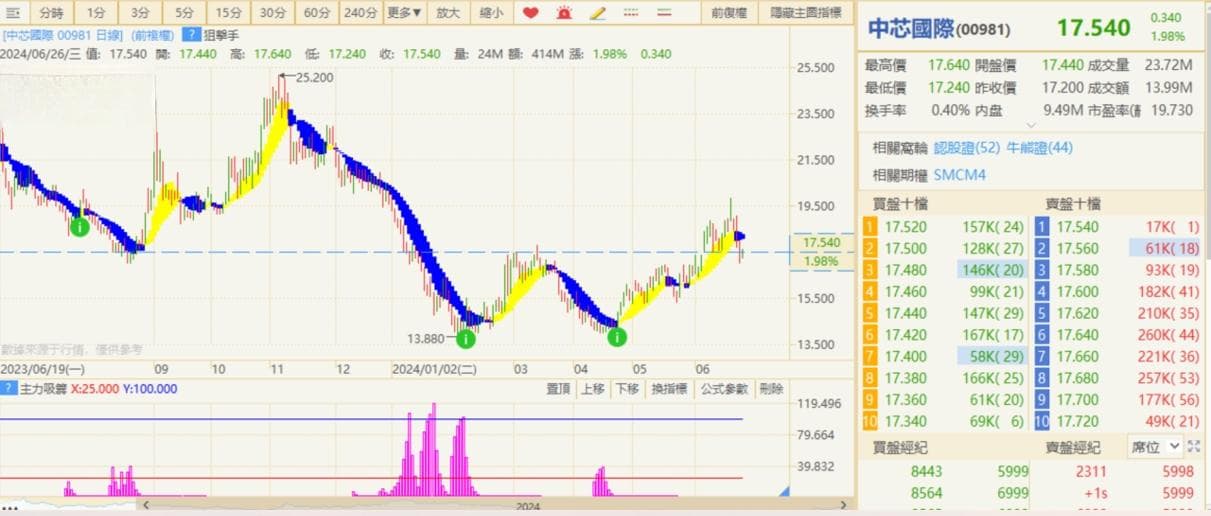Switch chart to 240分 timeframe

(360, 13)
